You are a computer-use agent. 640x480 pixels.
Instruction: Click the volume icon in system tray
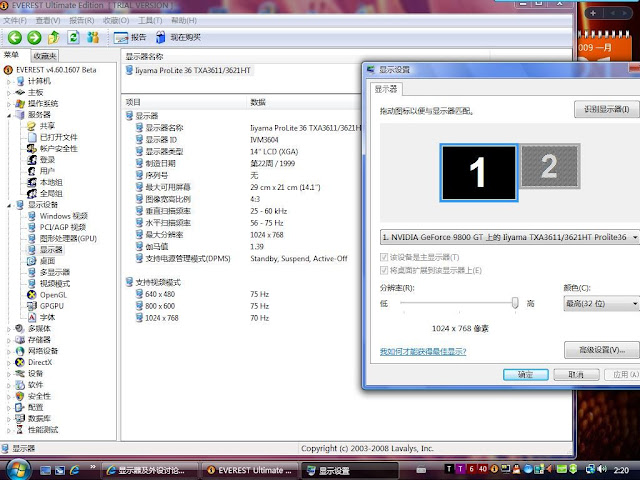coord(602,469)
